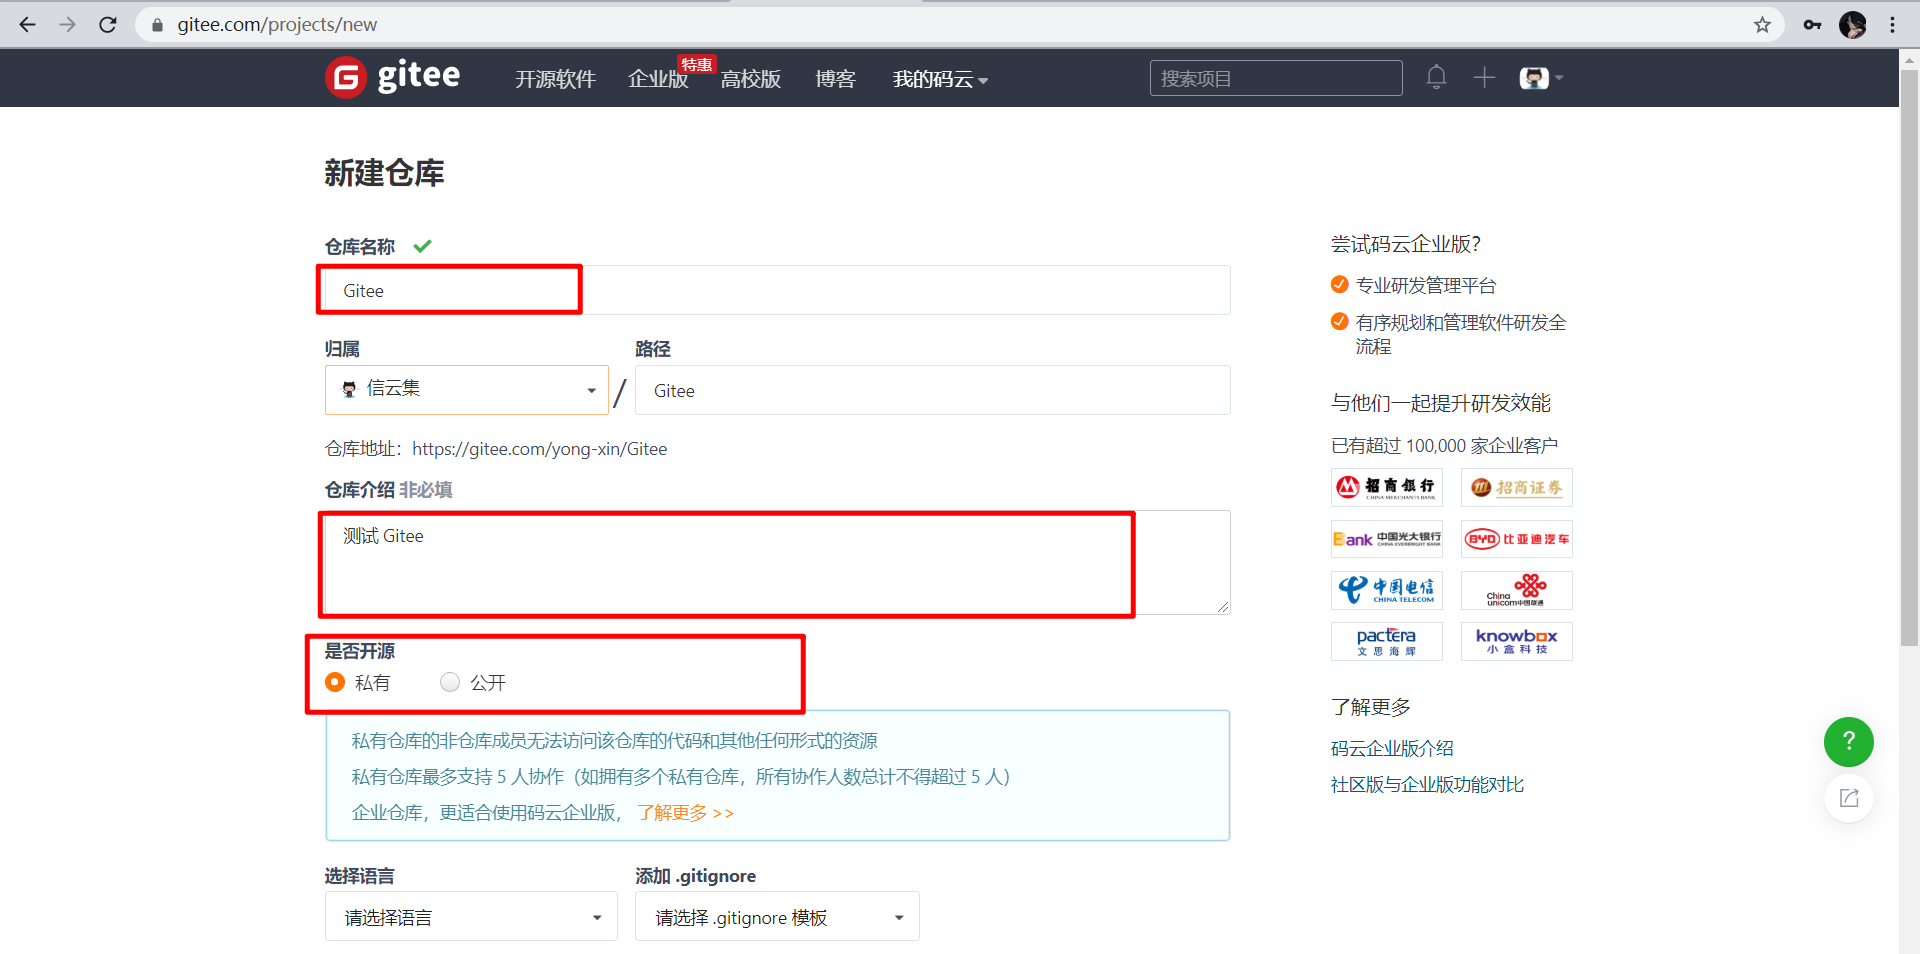The image size is (1920, 954).
Task: Click the 仓库名称 input containing Gitee
Action: pyautogui.click(x=777, y=290)
